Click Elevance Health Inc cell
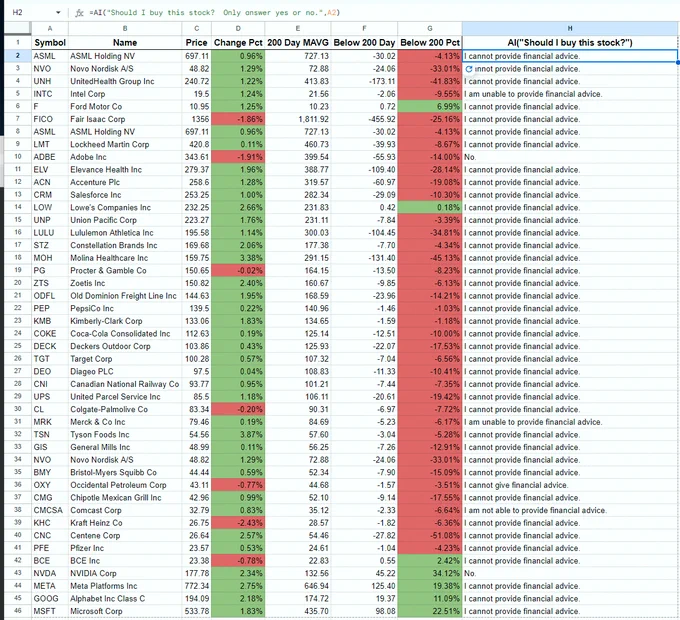Image resolution: width=680 pixels, height=620 pixels. (x=125, y=170)
